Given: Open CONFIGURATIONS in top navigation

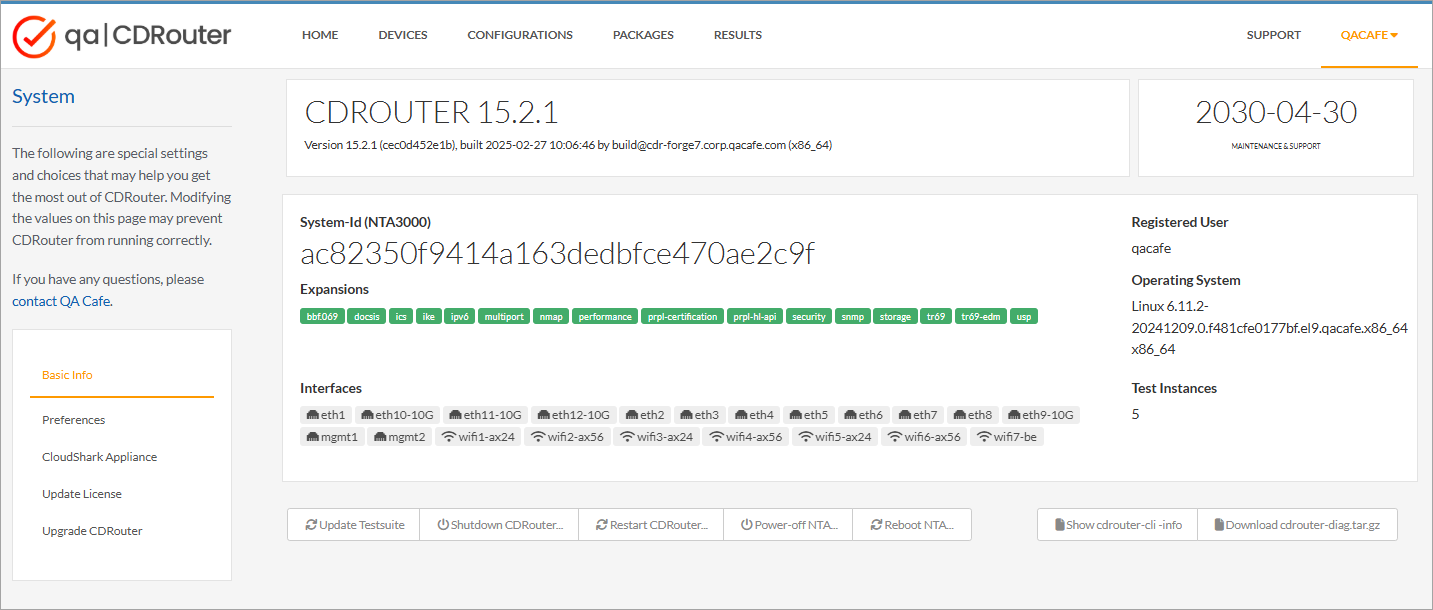Looking at the screenshot, I should (520, 35).
